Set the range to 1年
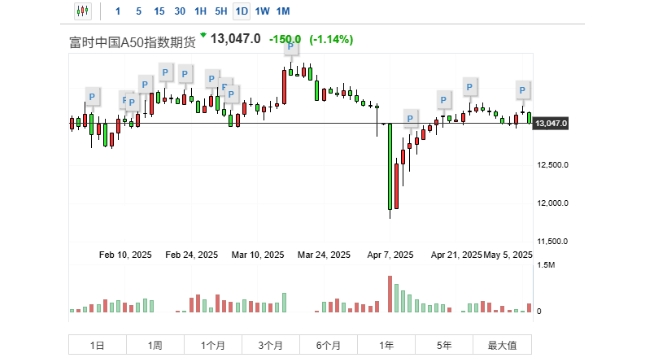 [386, 345]
